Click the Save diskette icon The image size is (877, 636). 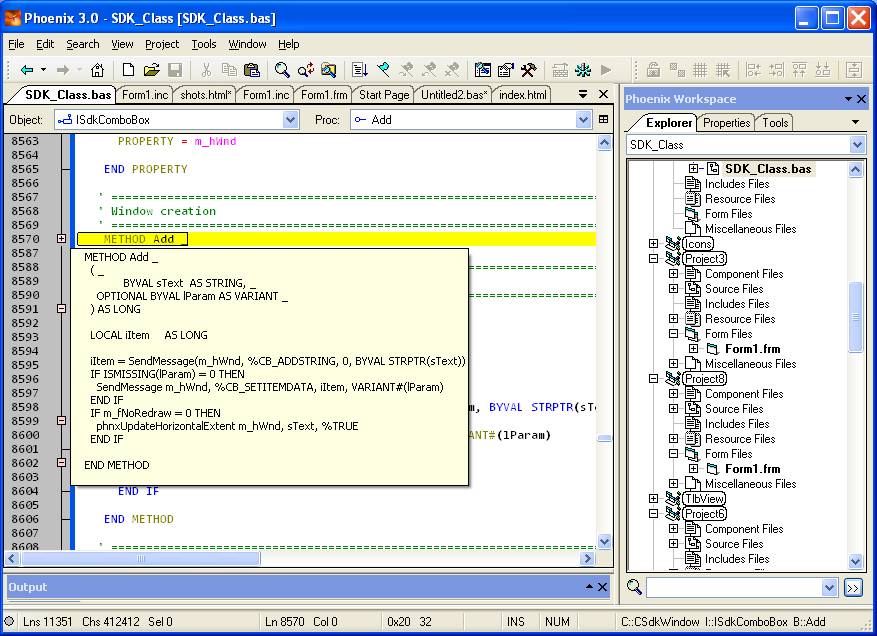tap(175, 70)
